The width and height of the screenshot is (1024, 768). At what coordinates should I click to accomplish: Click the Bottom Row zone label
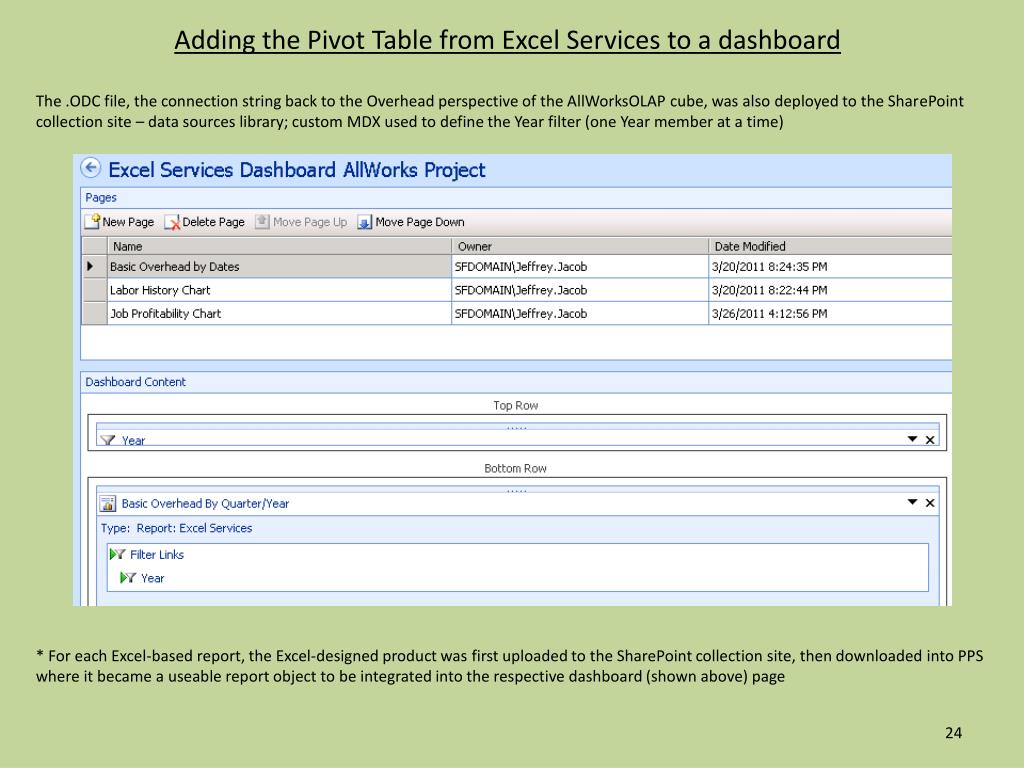[x=515, y=468]
